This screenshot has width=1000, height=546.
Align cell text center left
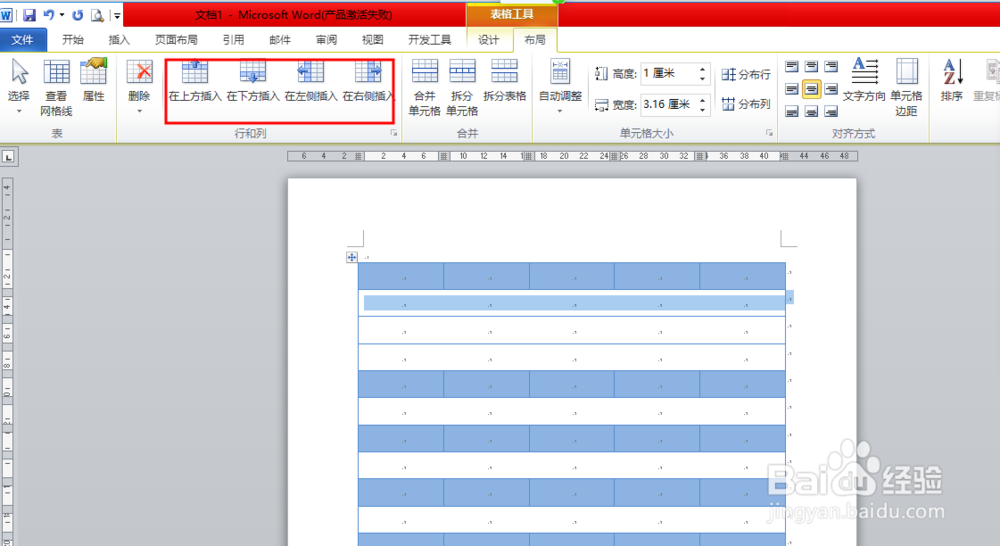coord(791,89)
